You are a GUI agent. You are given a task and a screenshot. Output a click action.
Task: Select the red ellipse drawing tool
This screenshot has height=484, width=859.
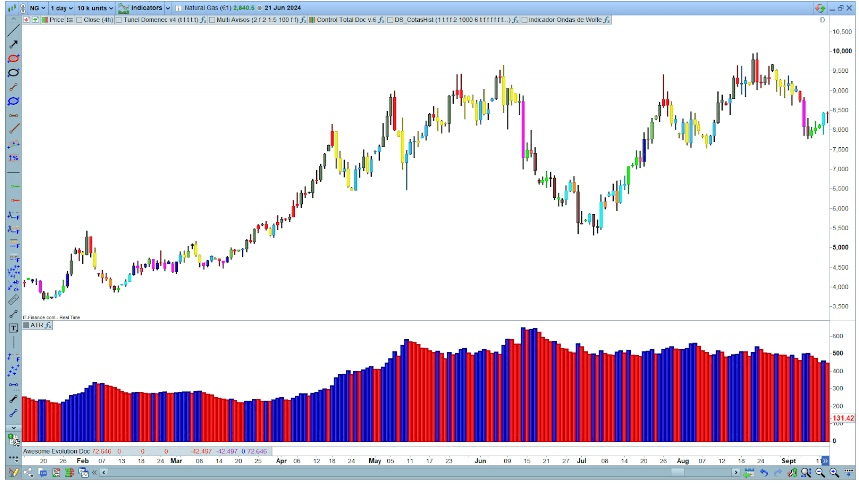[13, 59]
